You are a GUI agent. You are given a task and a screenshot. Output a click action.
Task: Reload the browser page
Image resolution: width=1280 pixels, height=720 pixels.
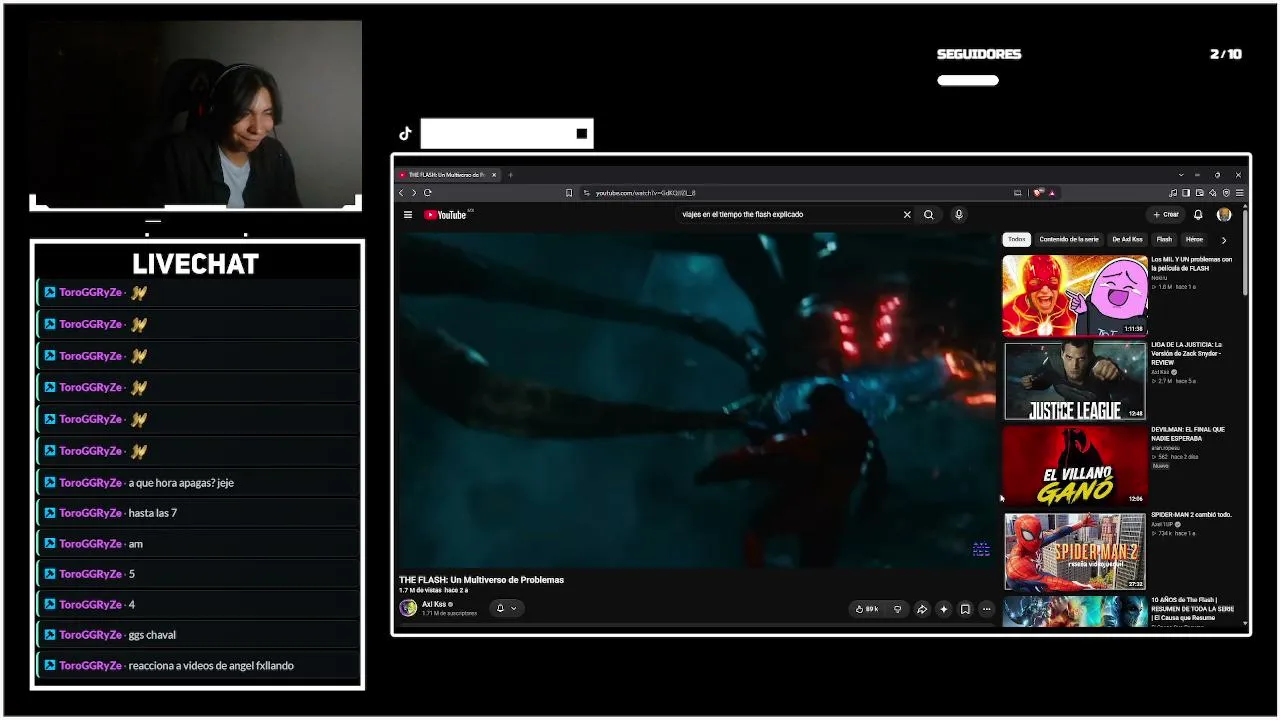pyautogui.click(x=428, y=193)
